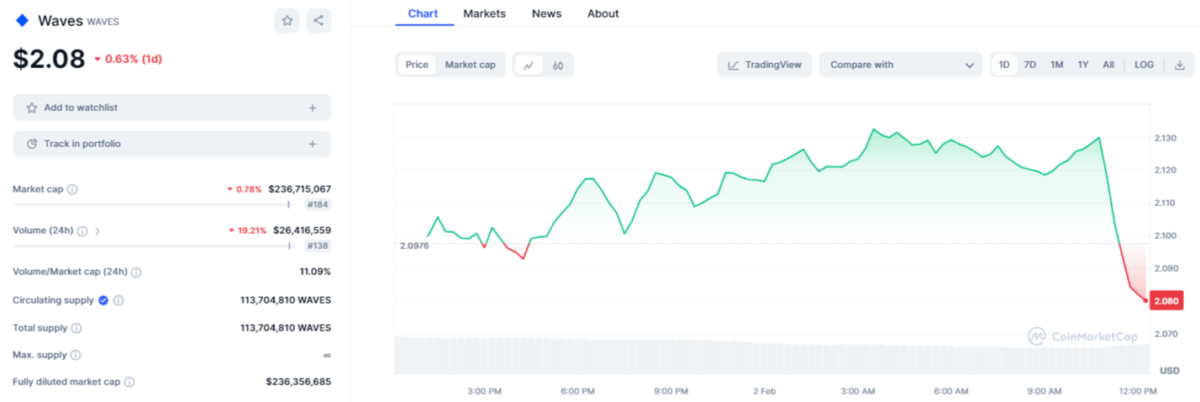Click the 6:00 PM time axis label
The width and height of the screenshot is (1200, 402).
[577, 391]
